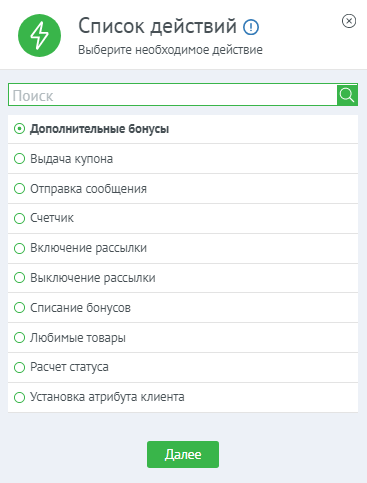Click the Далее button

[183, 454]
